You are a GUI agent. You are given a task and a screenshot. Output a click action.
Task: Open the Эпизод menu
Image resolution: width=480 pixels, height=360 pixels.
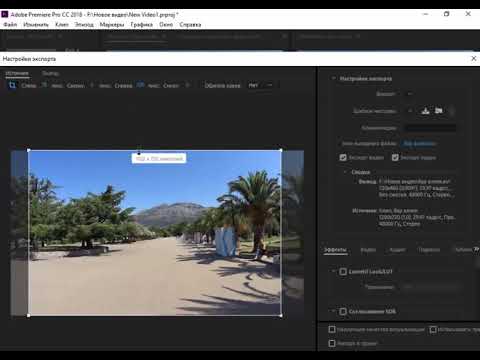pos(84,24)
